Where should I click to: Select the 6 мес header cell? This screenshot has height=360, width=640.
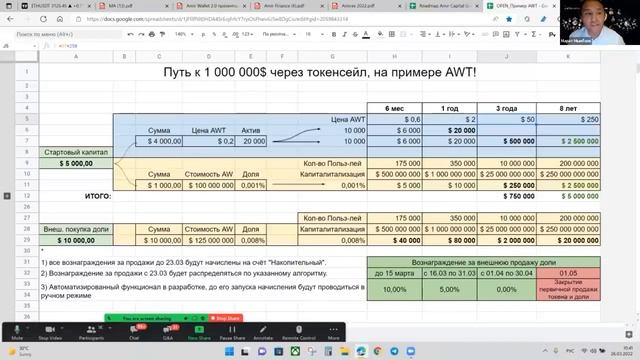pyautogui.click(x=394, y=108)
